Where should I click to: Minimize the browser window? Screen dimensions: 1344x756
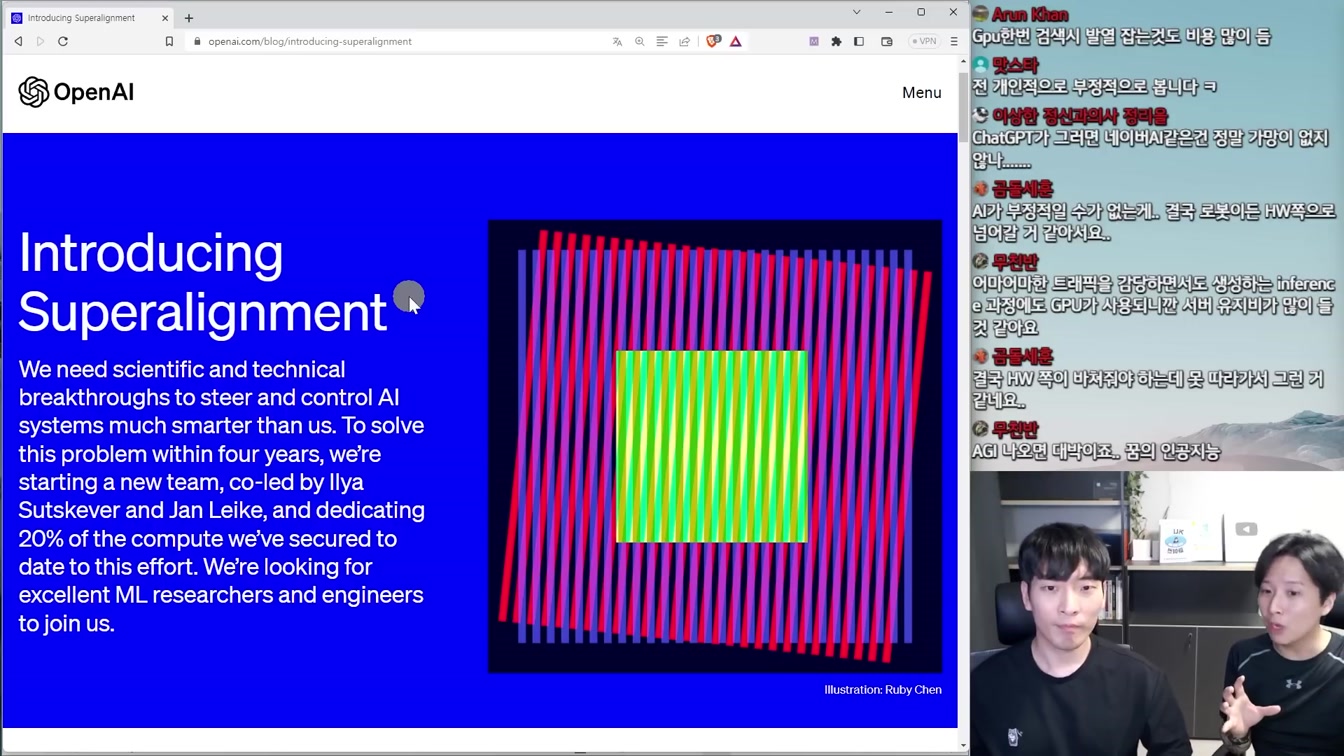(889, 12)
